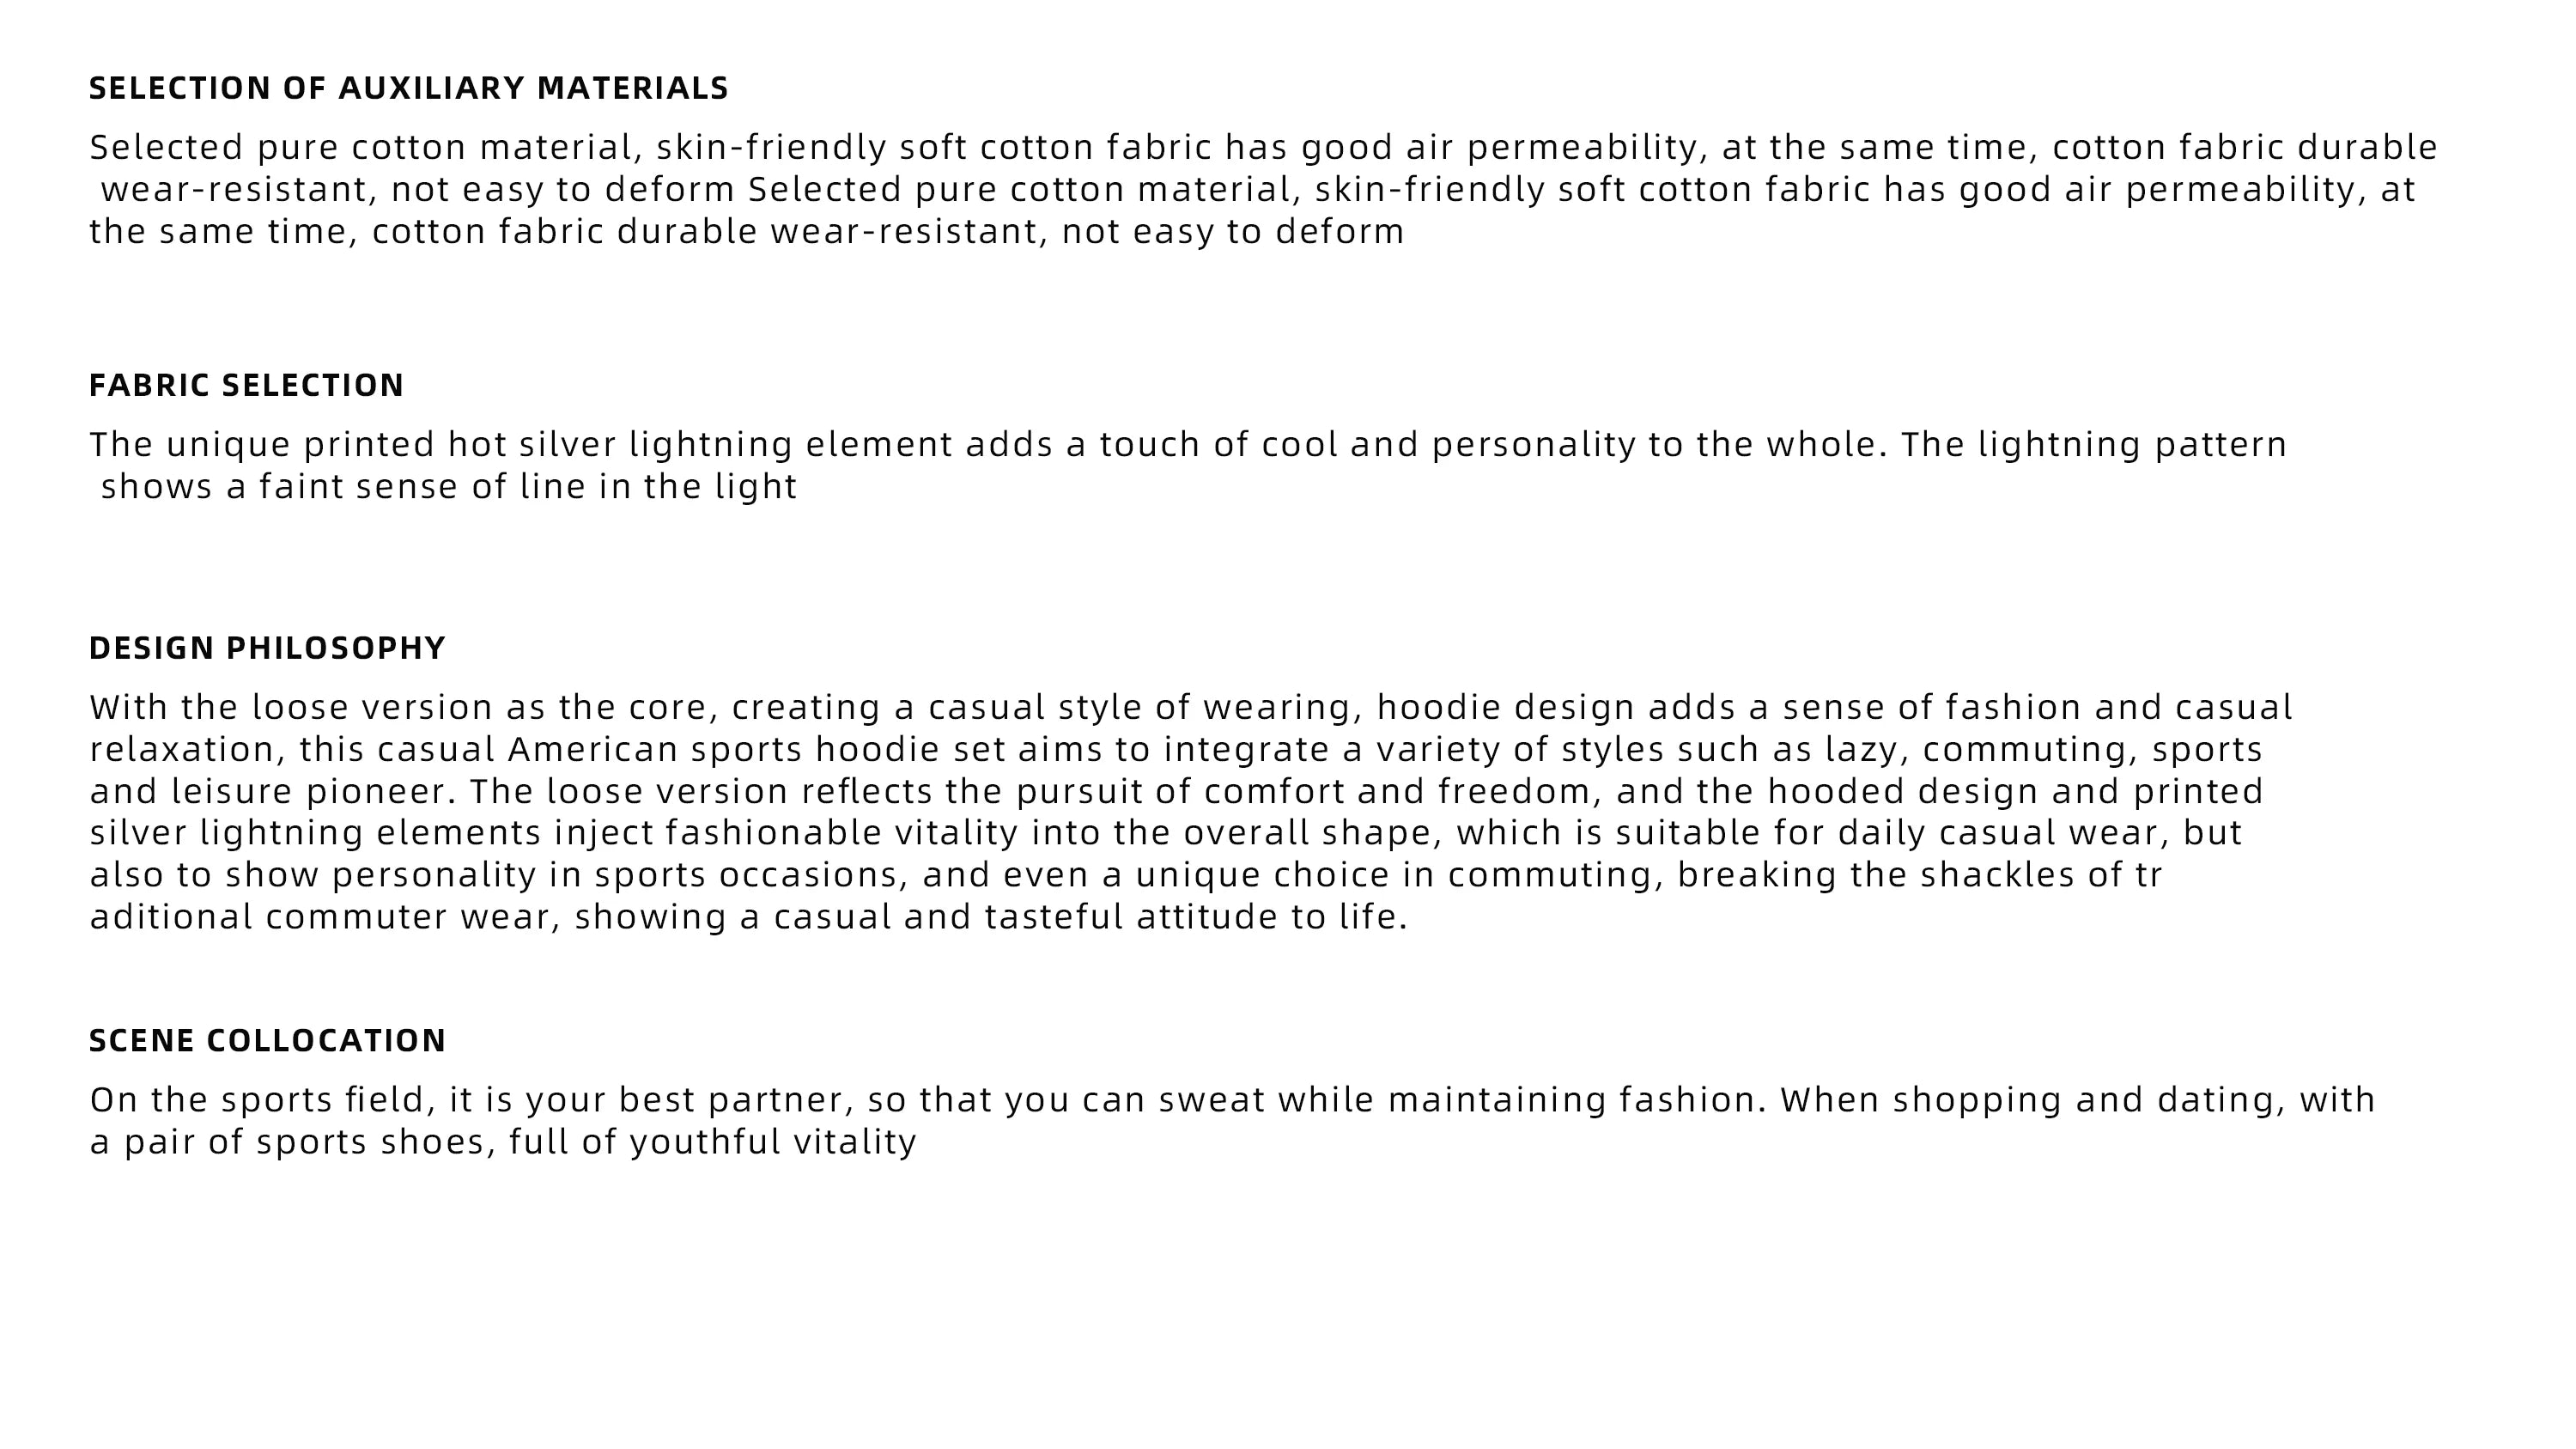Click the phrase 'The lightning pattern'
The image size is (2576, 1449).
click(x=2094, y=445)
